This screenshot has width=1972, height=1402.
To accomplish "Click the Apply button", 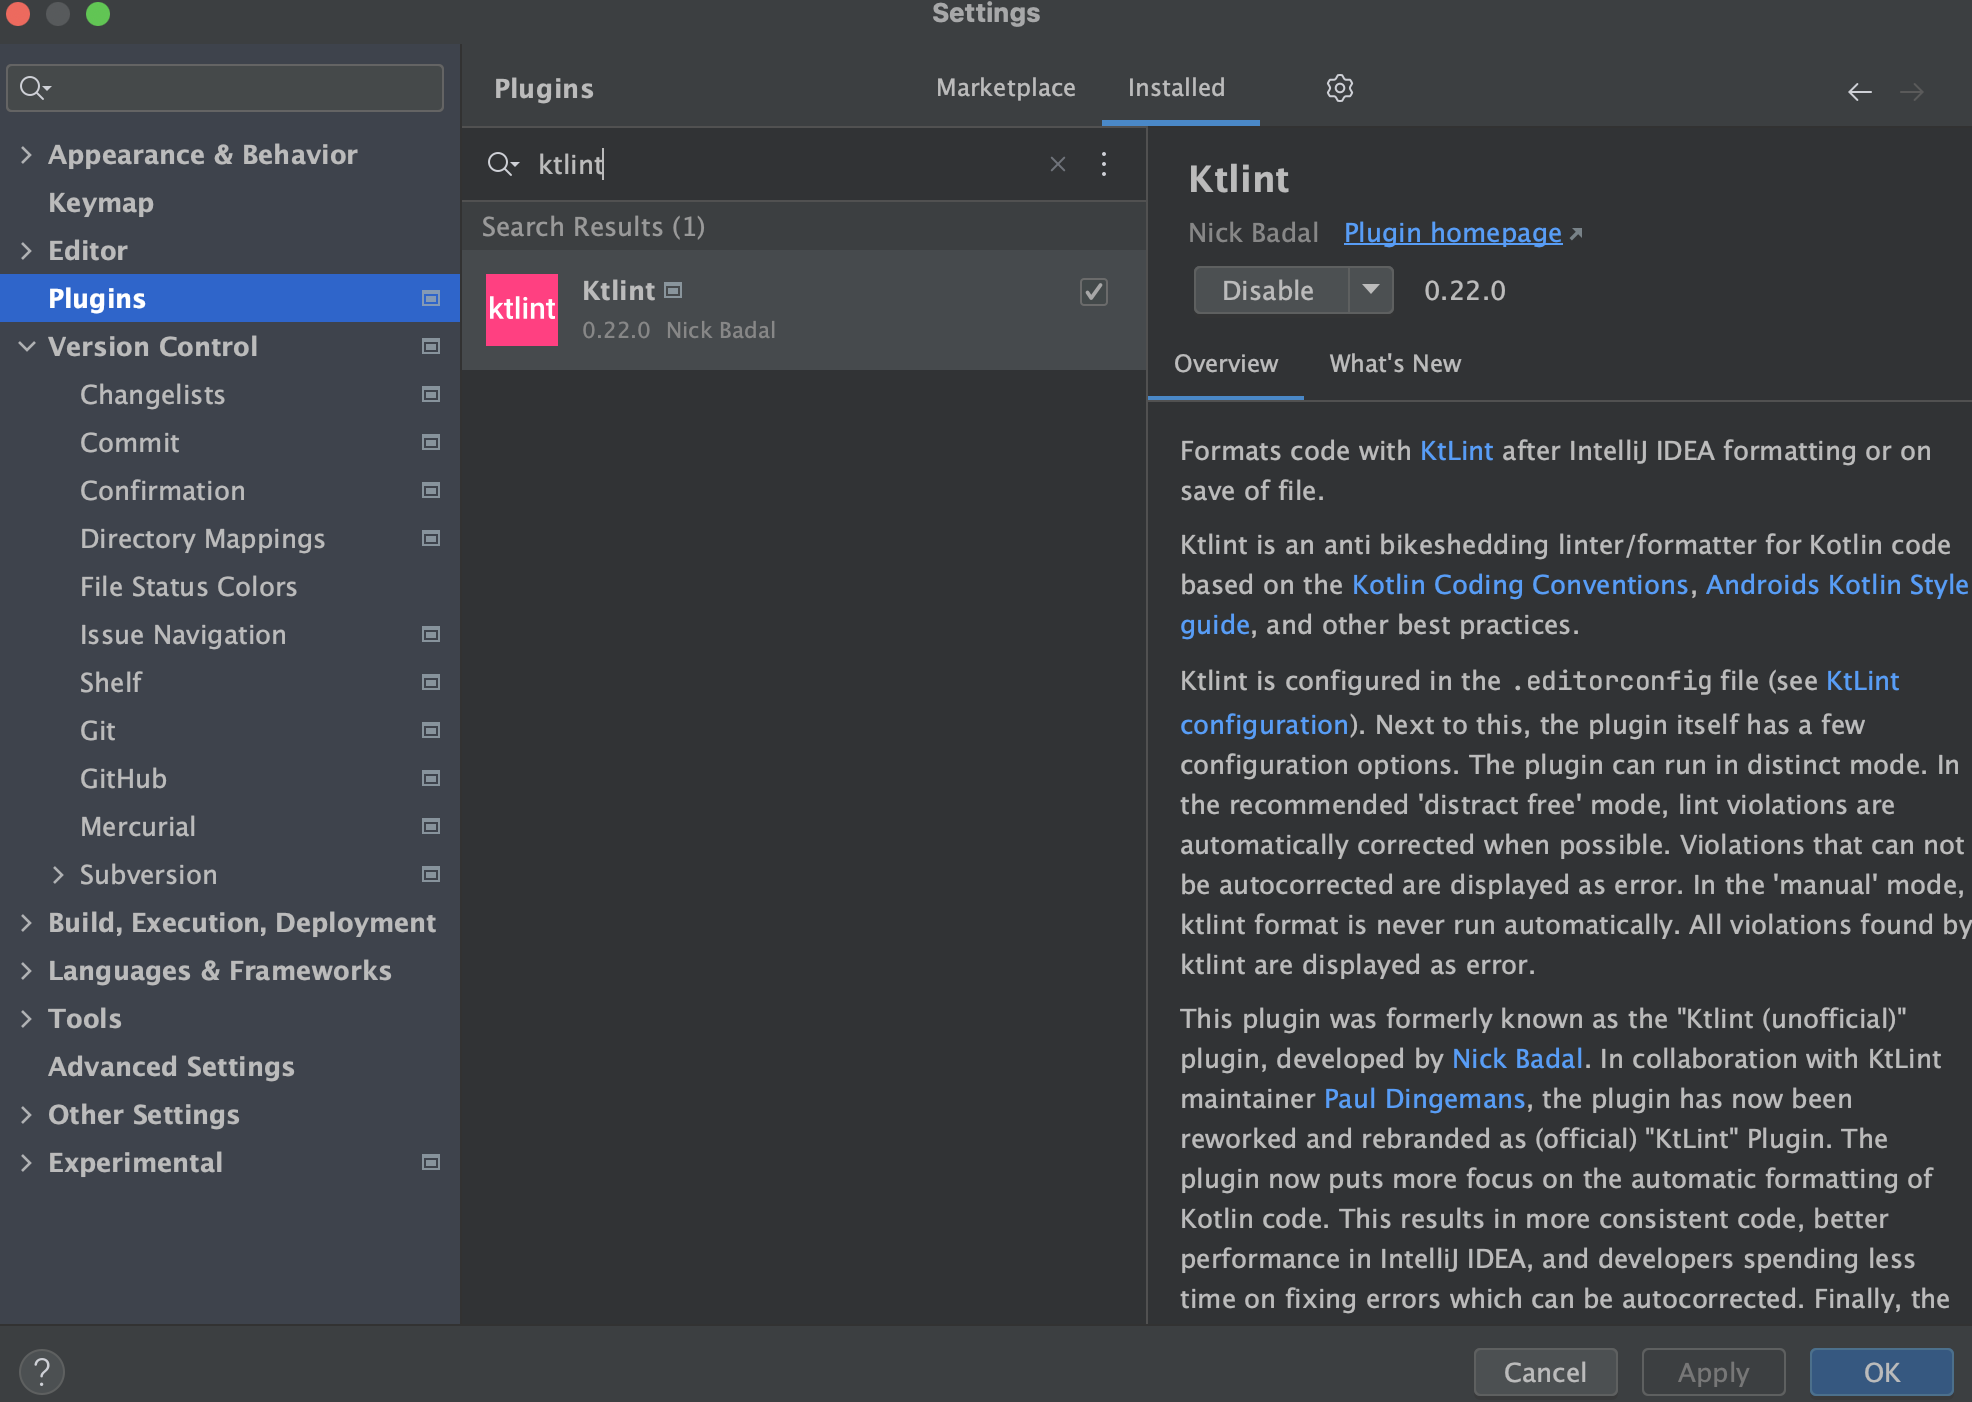I will tap(1713, 1372).
